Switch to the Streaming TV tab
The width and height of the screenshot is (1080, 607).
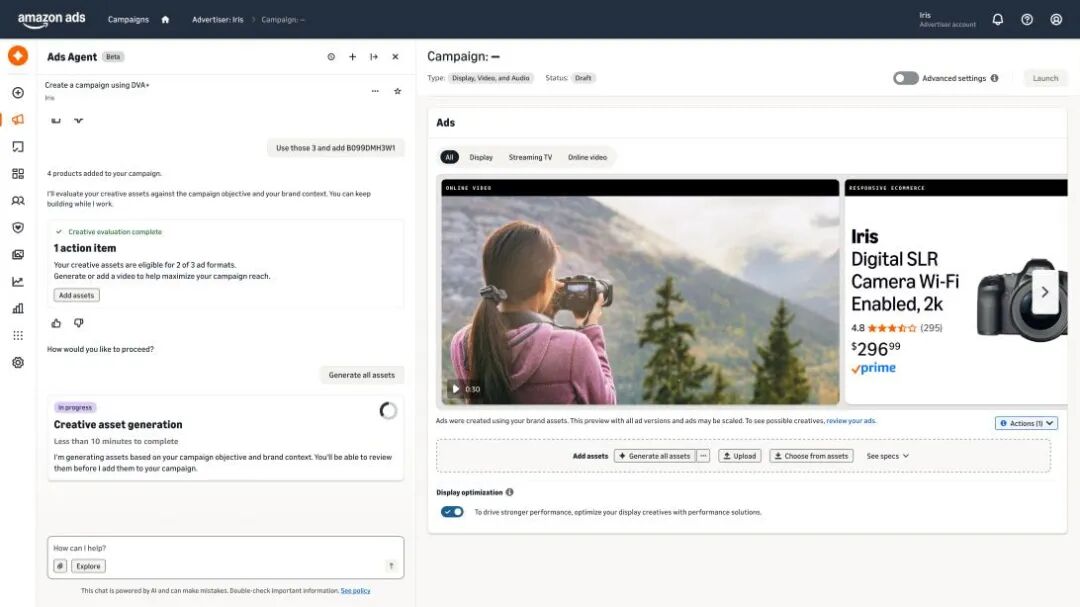click(x=530, y=157)
